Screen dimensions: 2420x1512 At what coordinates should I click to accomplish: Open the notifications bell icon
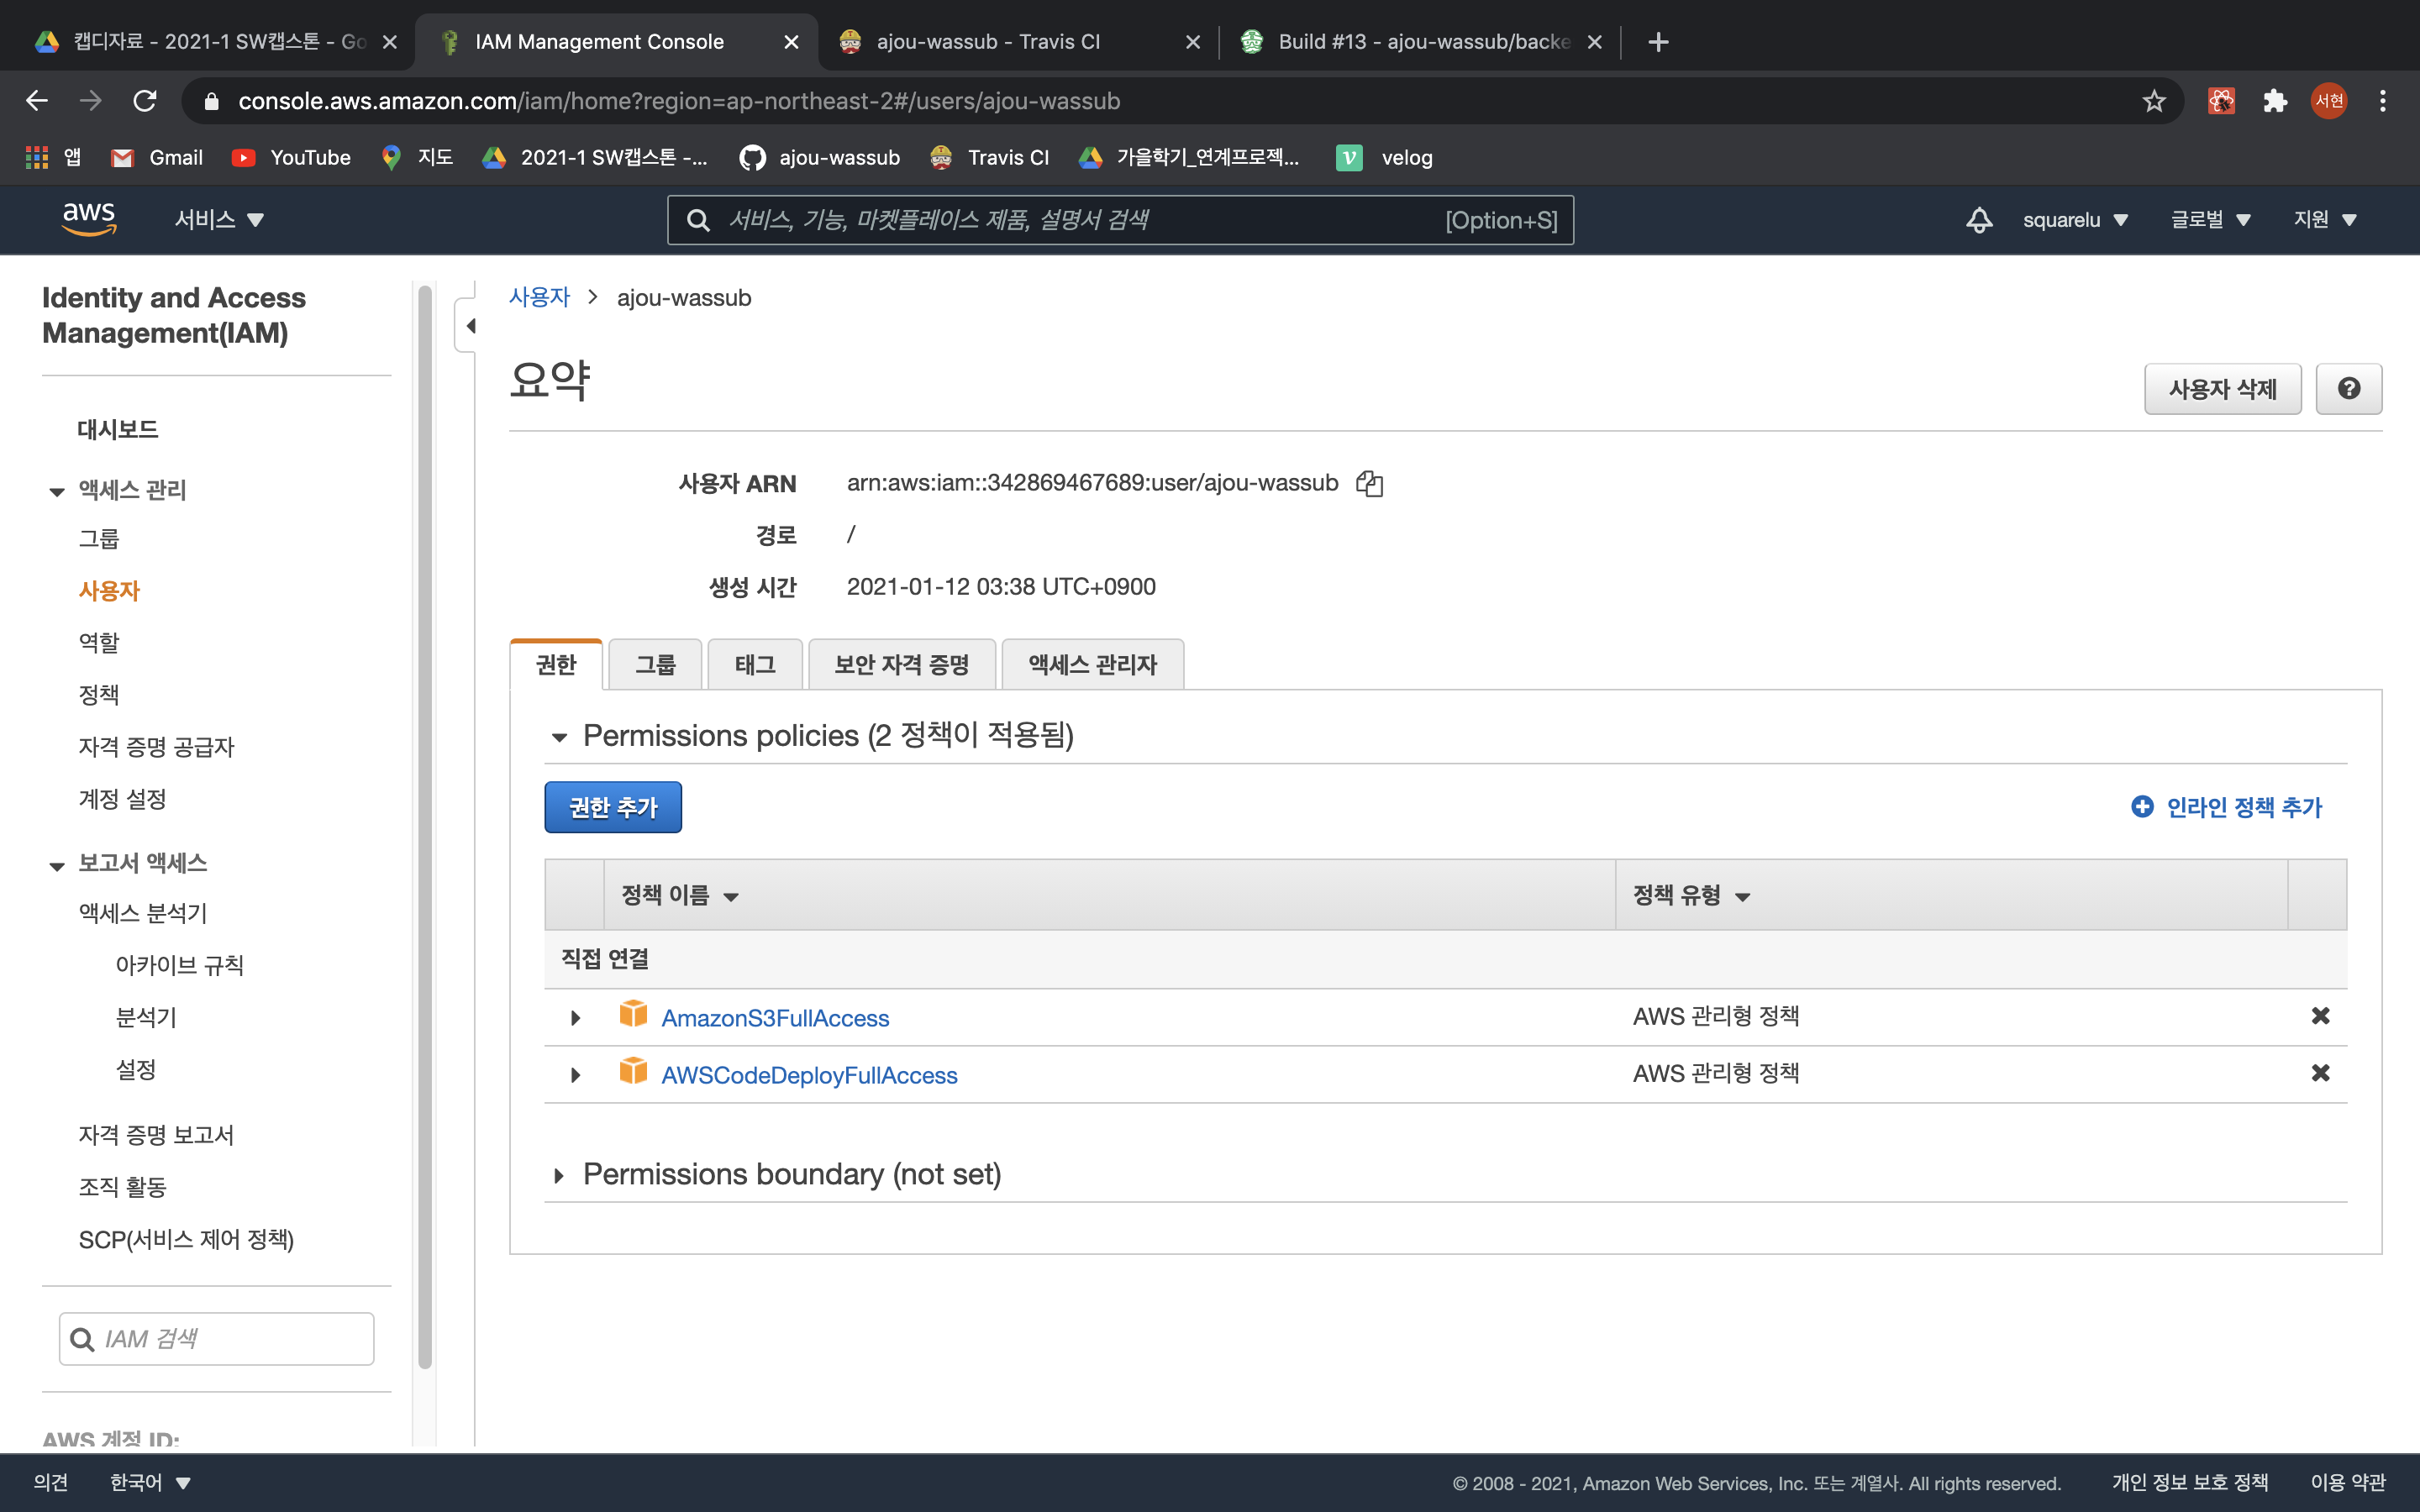pos(1979,220)
